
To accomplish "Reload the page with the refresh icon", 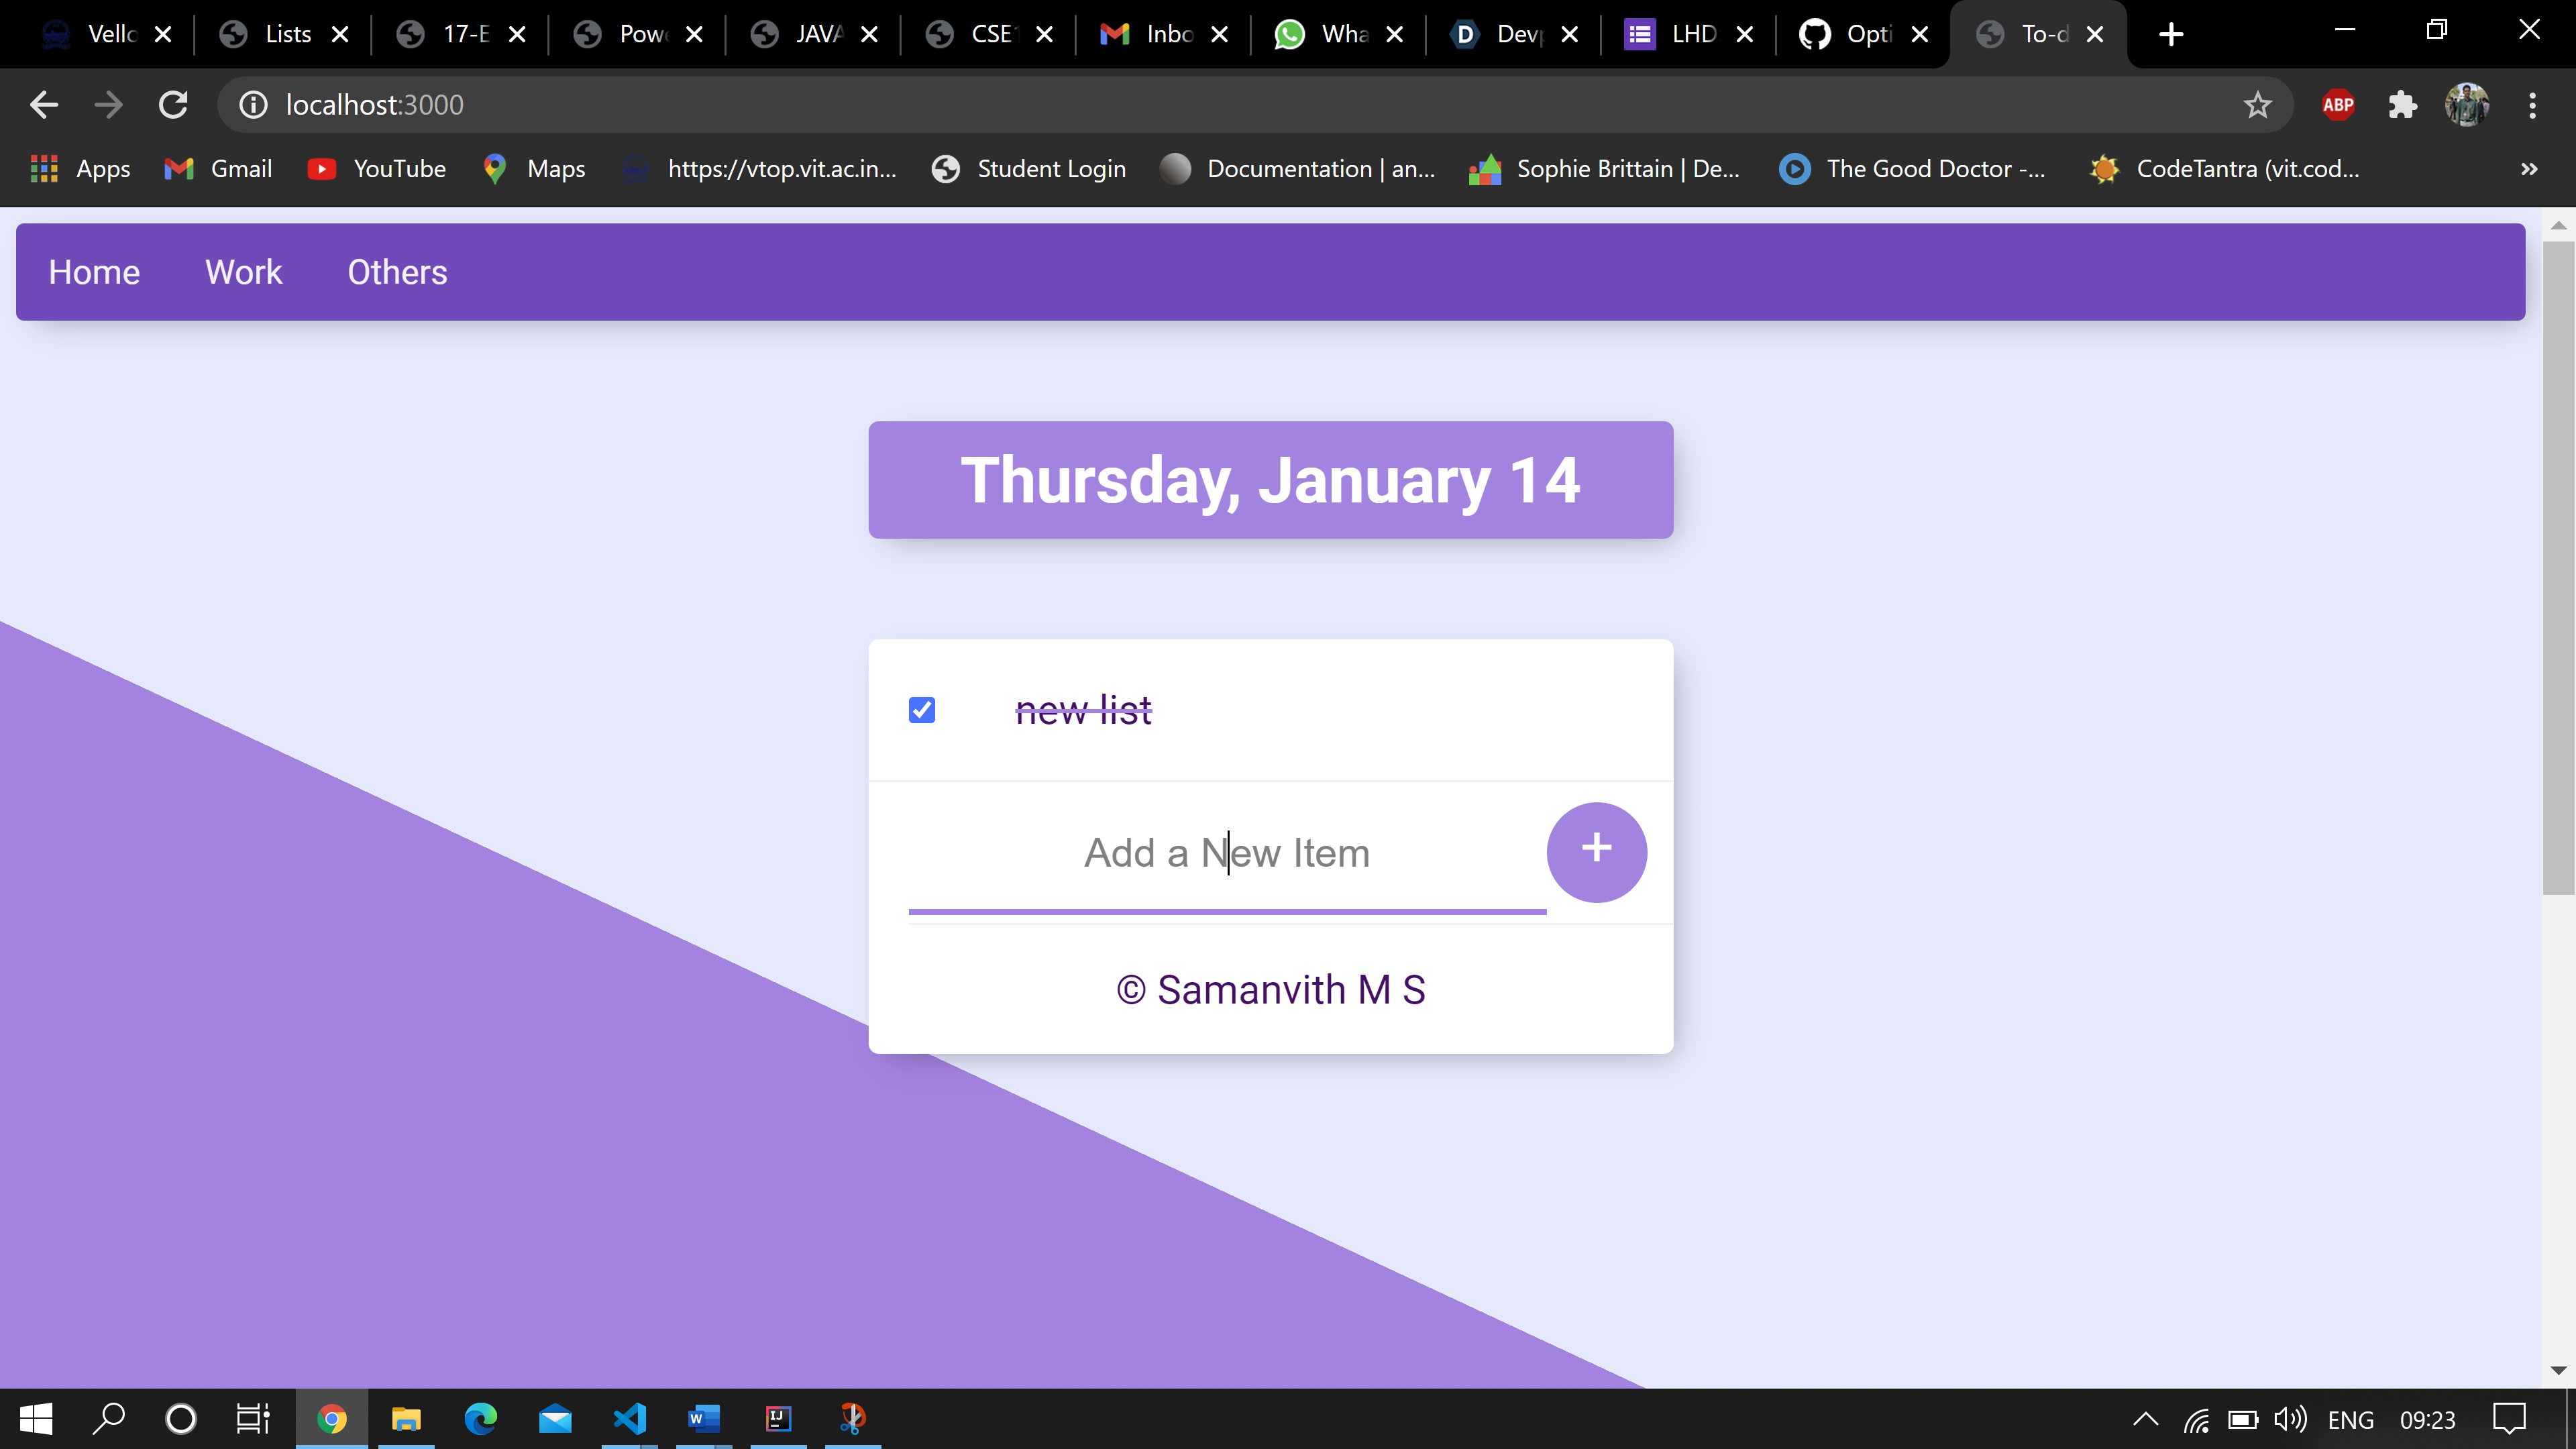I will 174,105.
